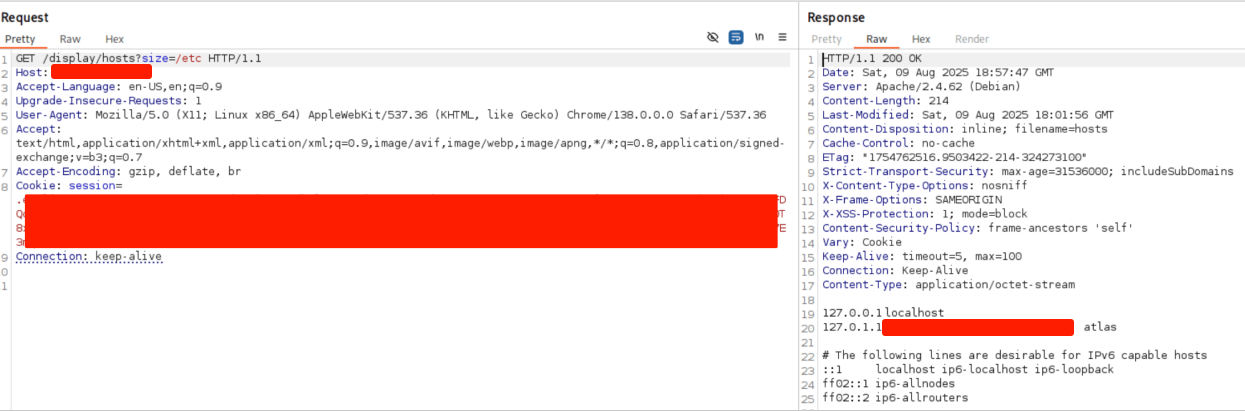Click the ETag response header line
This screenshot has height=411, width=1245.
[x=954, y=157]
